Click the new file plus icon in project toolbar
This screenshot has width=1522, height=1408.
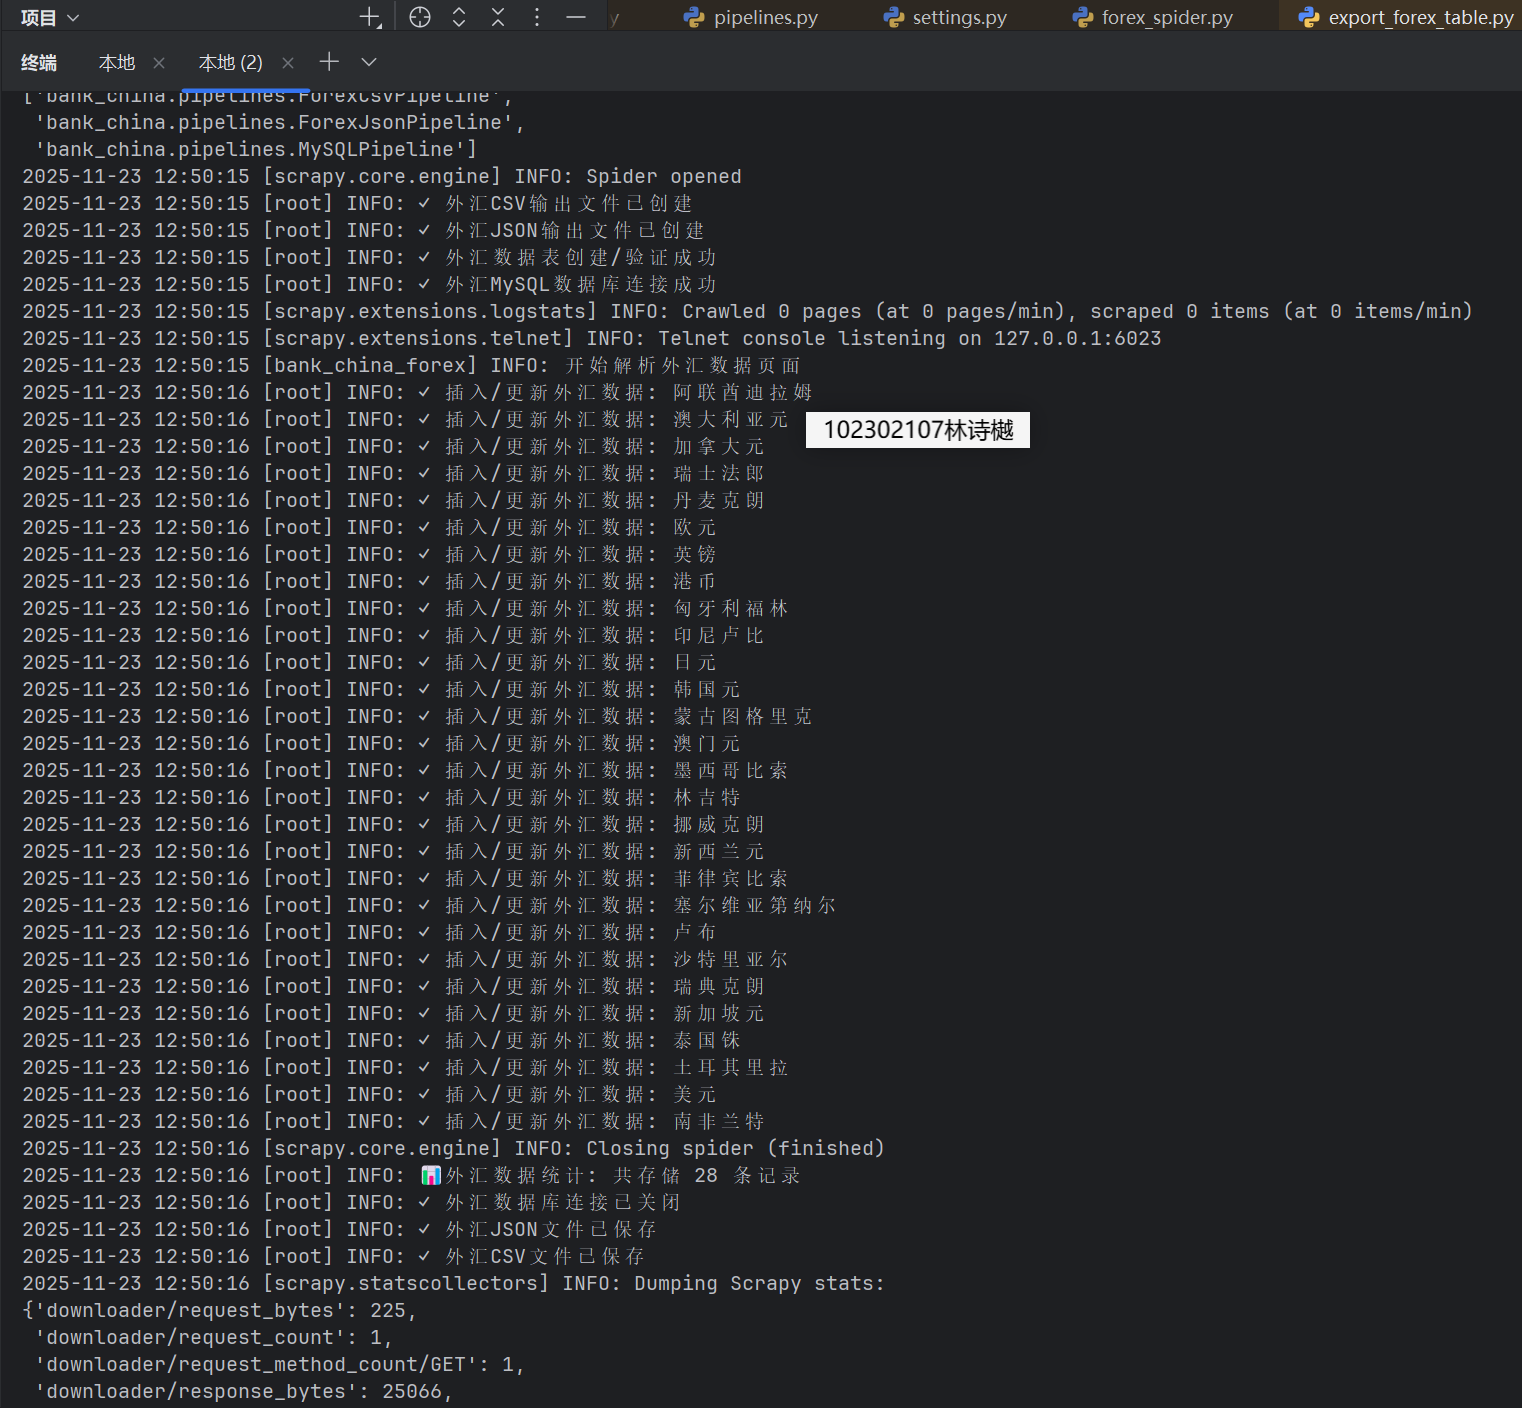[370, 17]
